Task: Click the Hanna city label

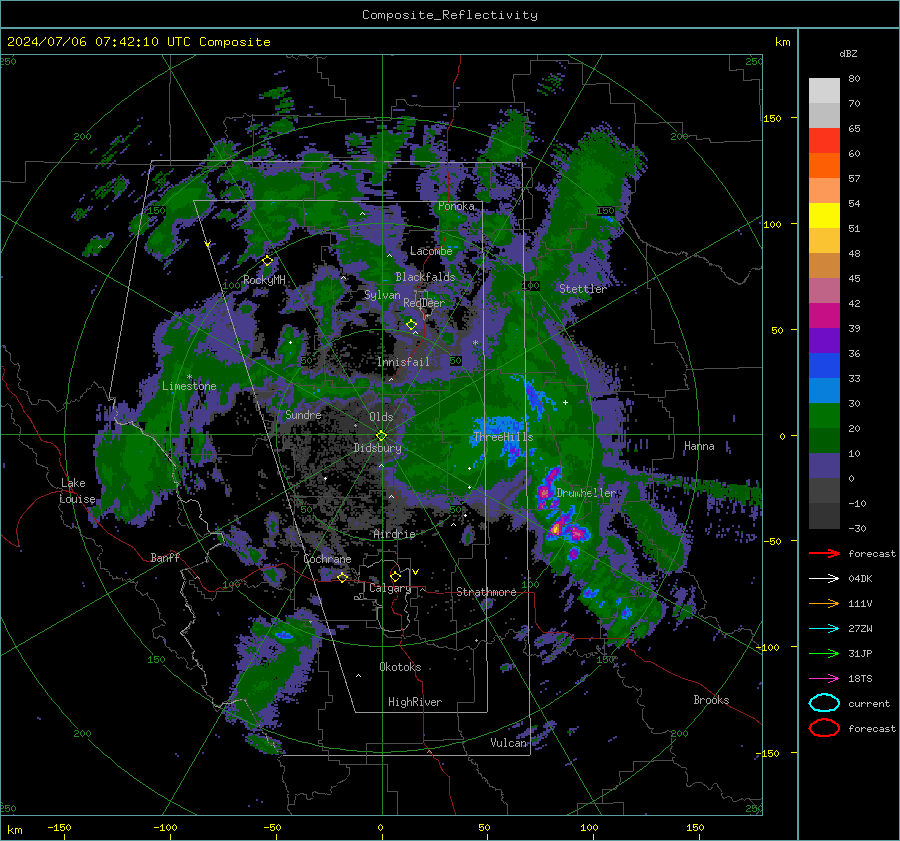Action: [699, 446]
